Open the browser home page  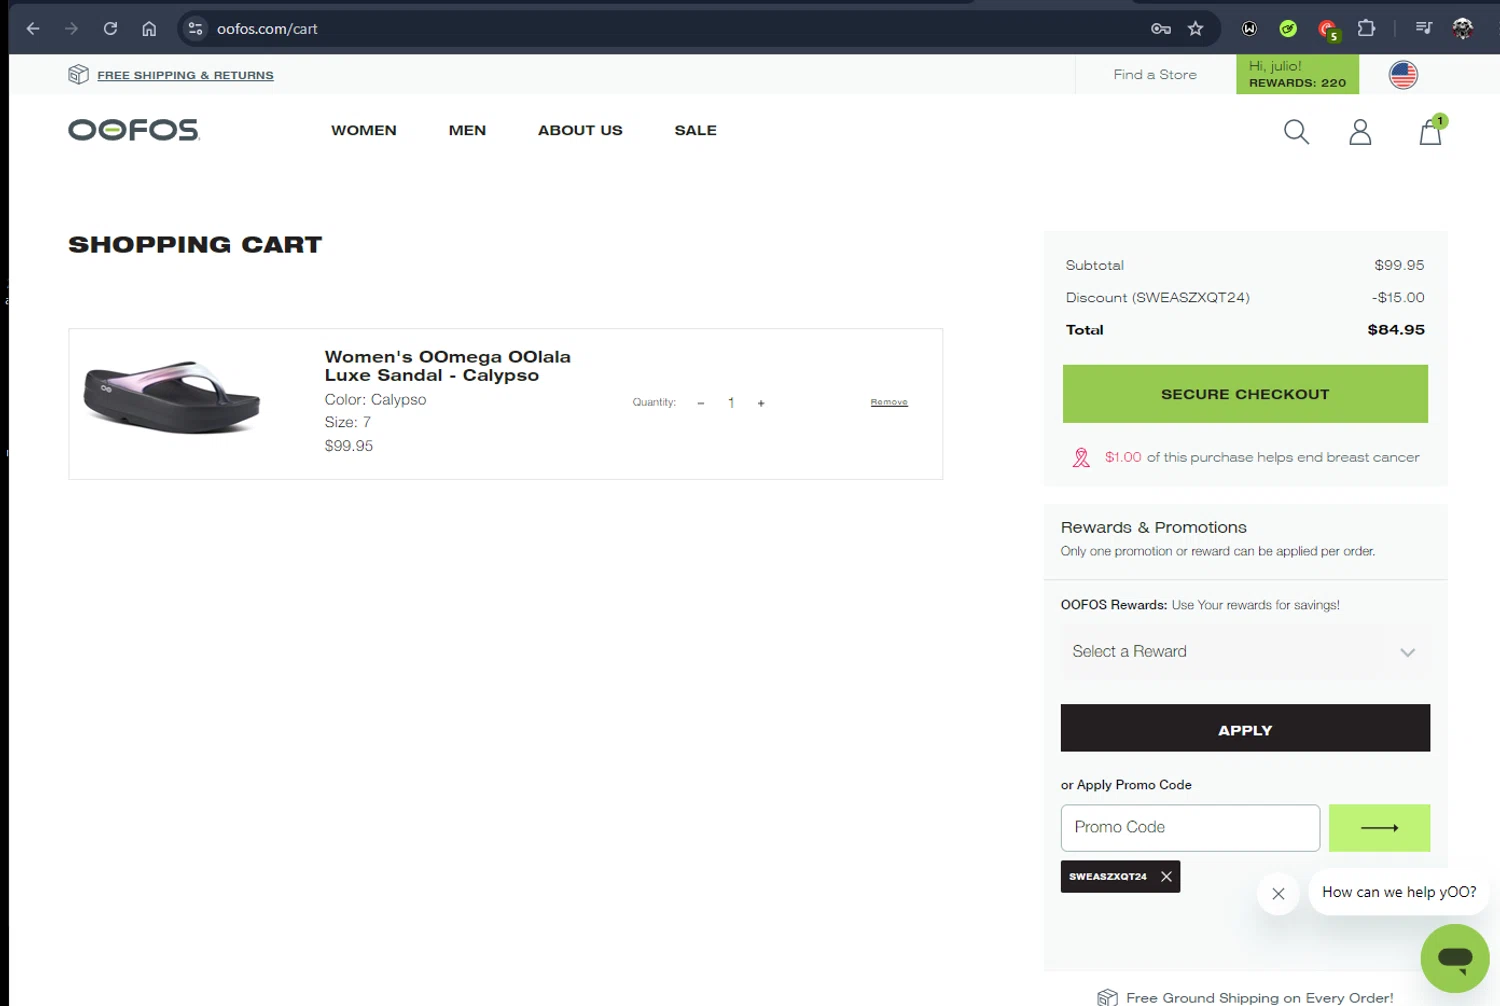[149, 29]
